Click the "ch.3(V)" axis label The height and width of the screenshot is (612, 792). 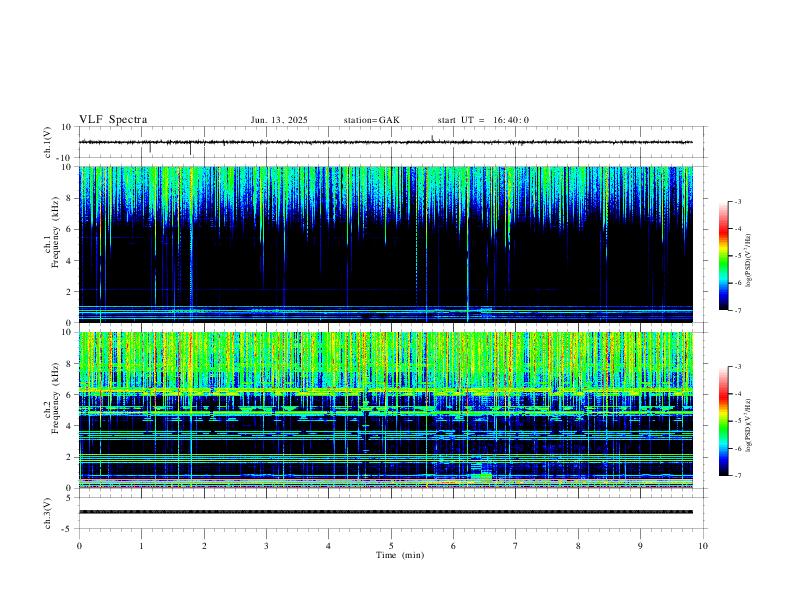click(47, 514)
